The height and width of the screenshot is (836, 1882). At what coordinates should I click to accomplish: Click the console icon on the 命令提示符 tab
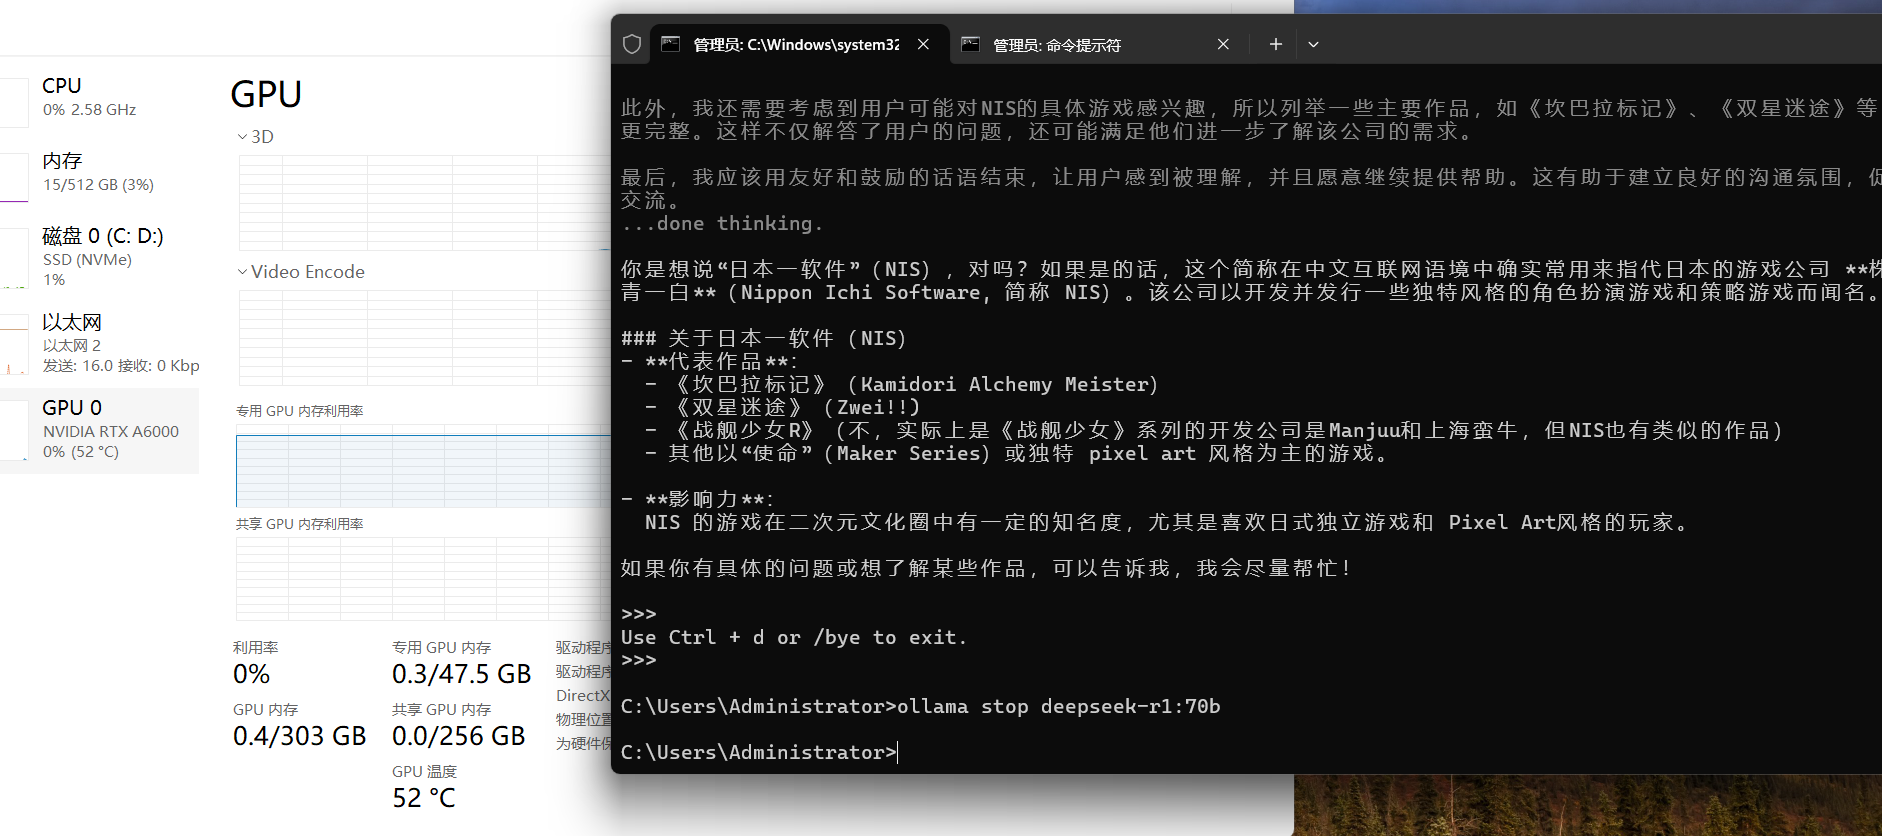pos(970,44)
